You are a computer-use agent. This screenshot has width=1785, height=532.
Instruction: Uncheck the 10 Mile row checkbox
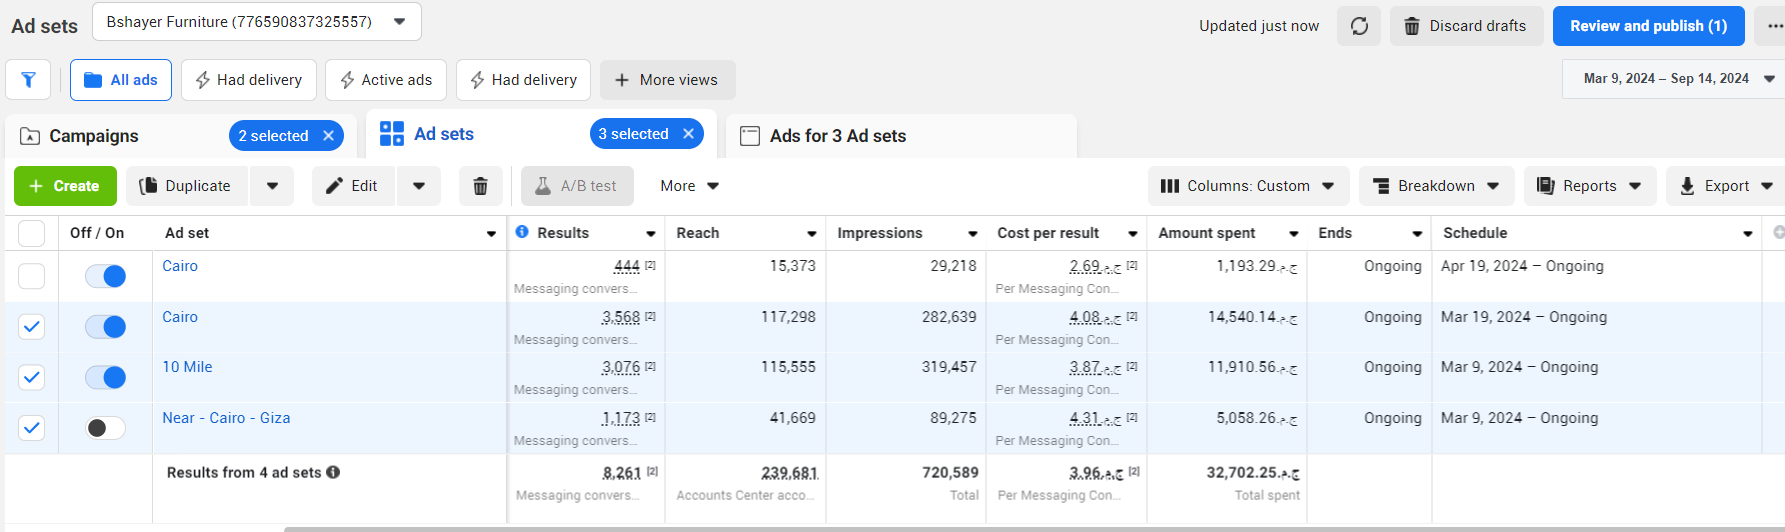(x=32, y=377)
